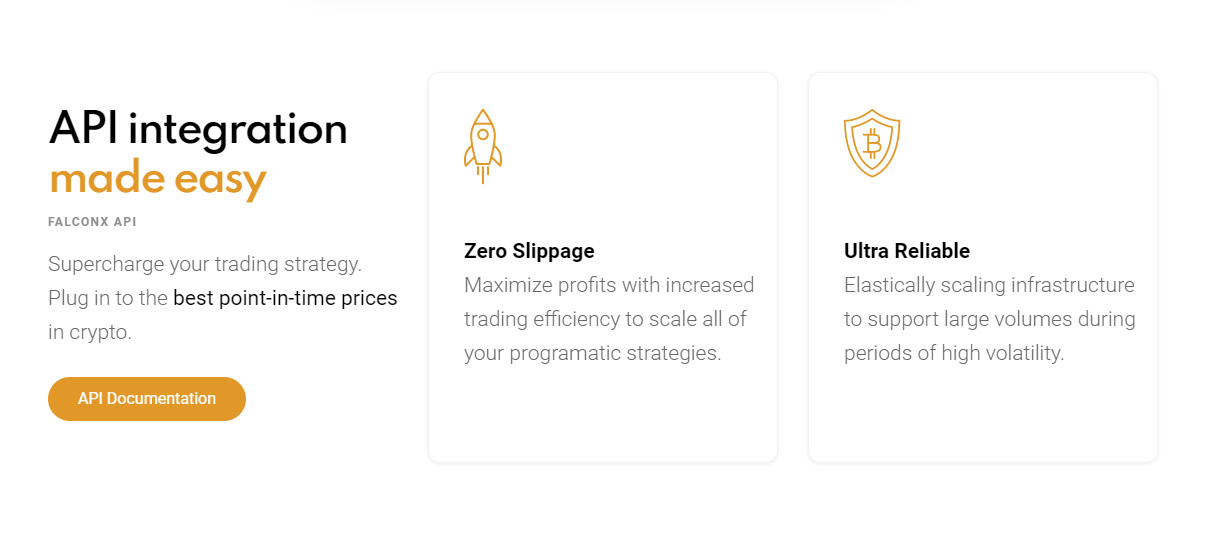This screenshot has height=533, width=1205.
Task: Click "Maximize profits with increased" text line
Action: (x=609, y=285)
